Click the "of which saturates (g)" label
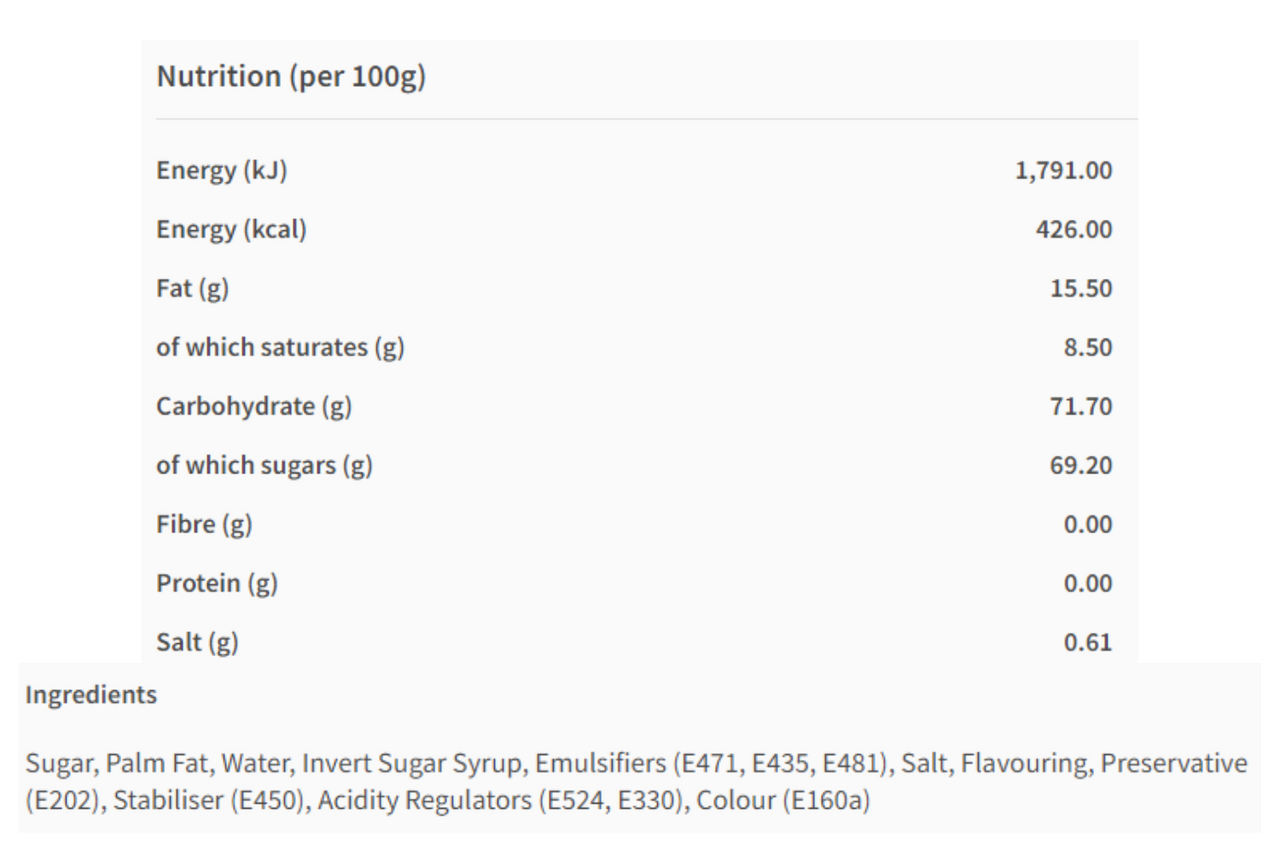Image resolution: width=1280 pixels, height=853 pixels. click(280, 348)
